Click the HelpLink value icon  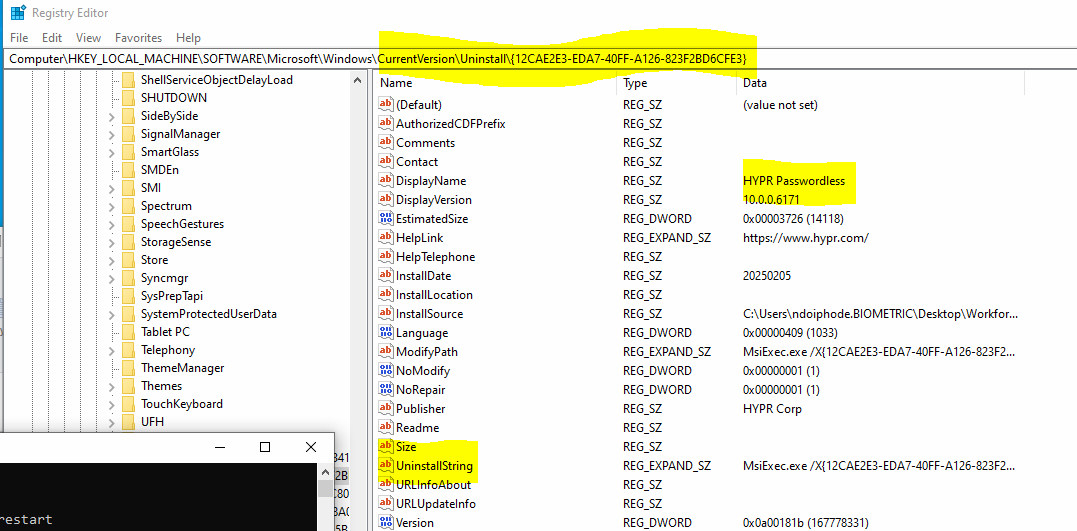pyautogui.click(x=386, y=238)
